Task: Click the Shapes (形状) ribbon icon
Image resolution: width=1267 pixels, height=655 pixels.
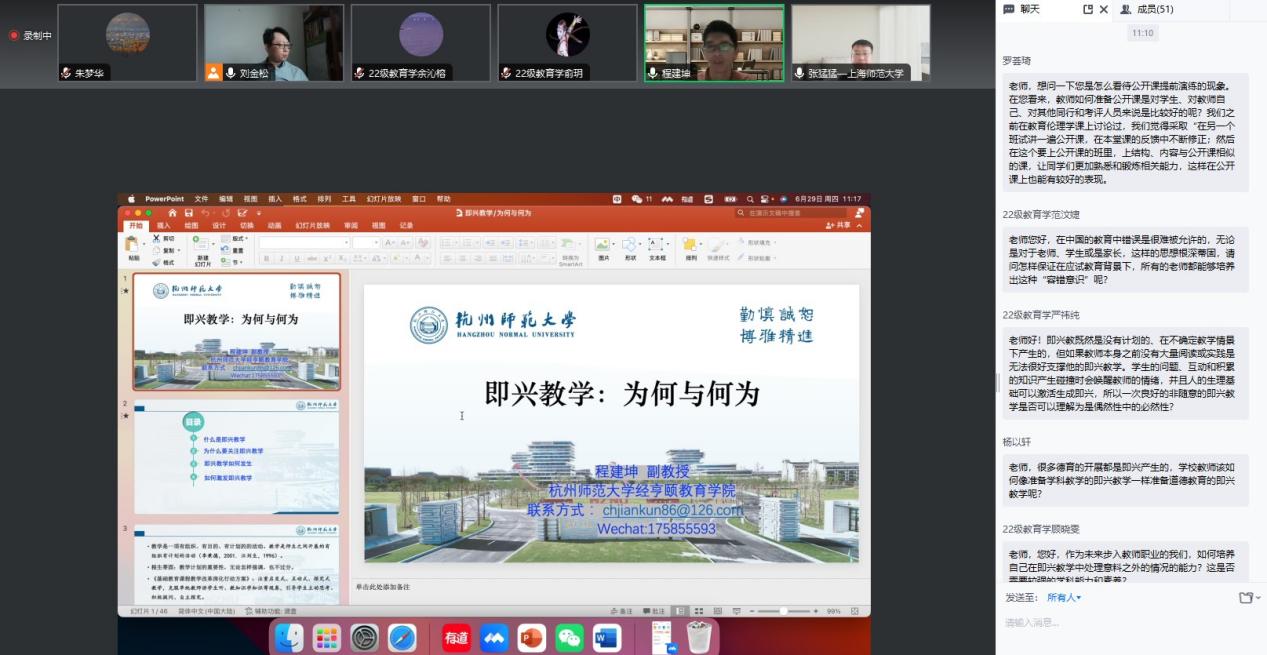Action: (x=630, y=246)
